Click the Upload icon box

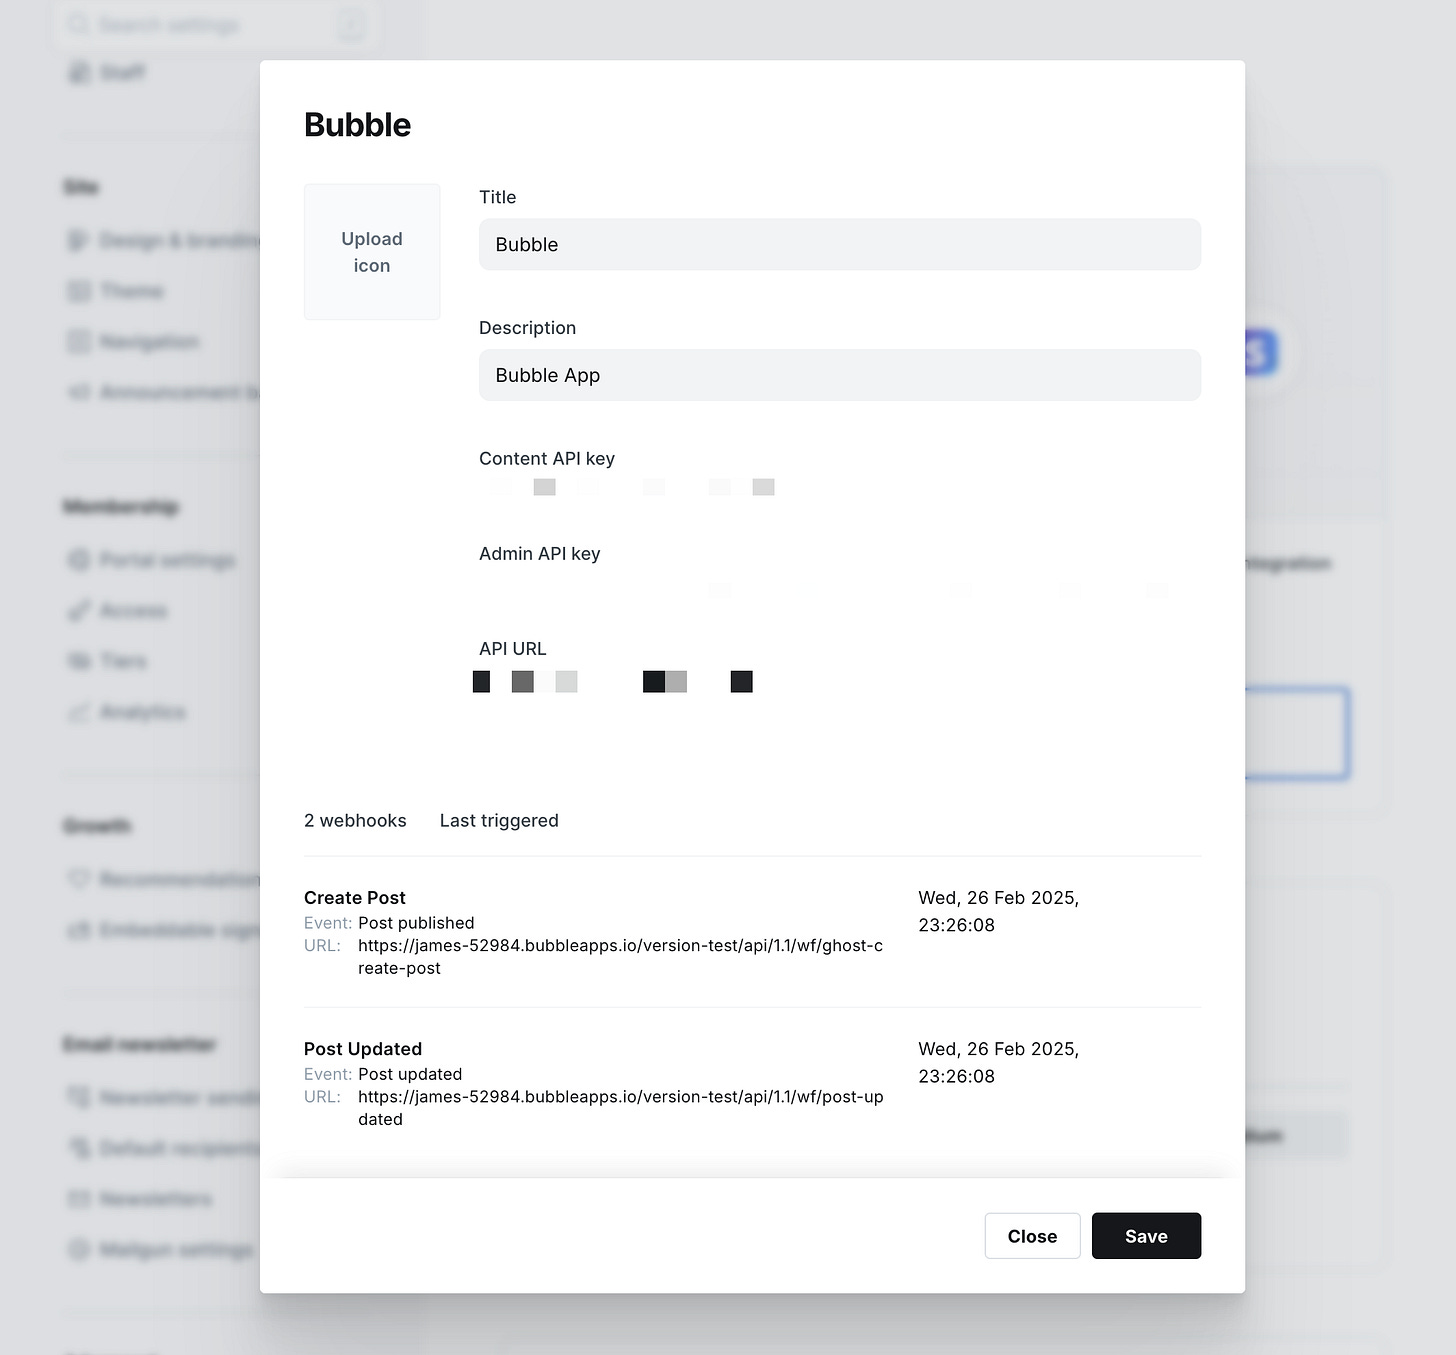(x=372, y=252)
